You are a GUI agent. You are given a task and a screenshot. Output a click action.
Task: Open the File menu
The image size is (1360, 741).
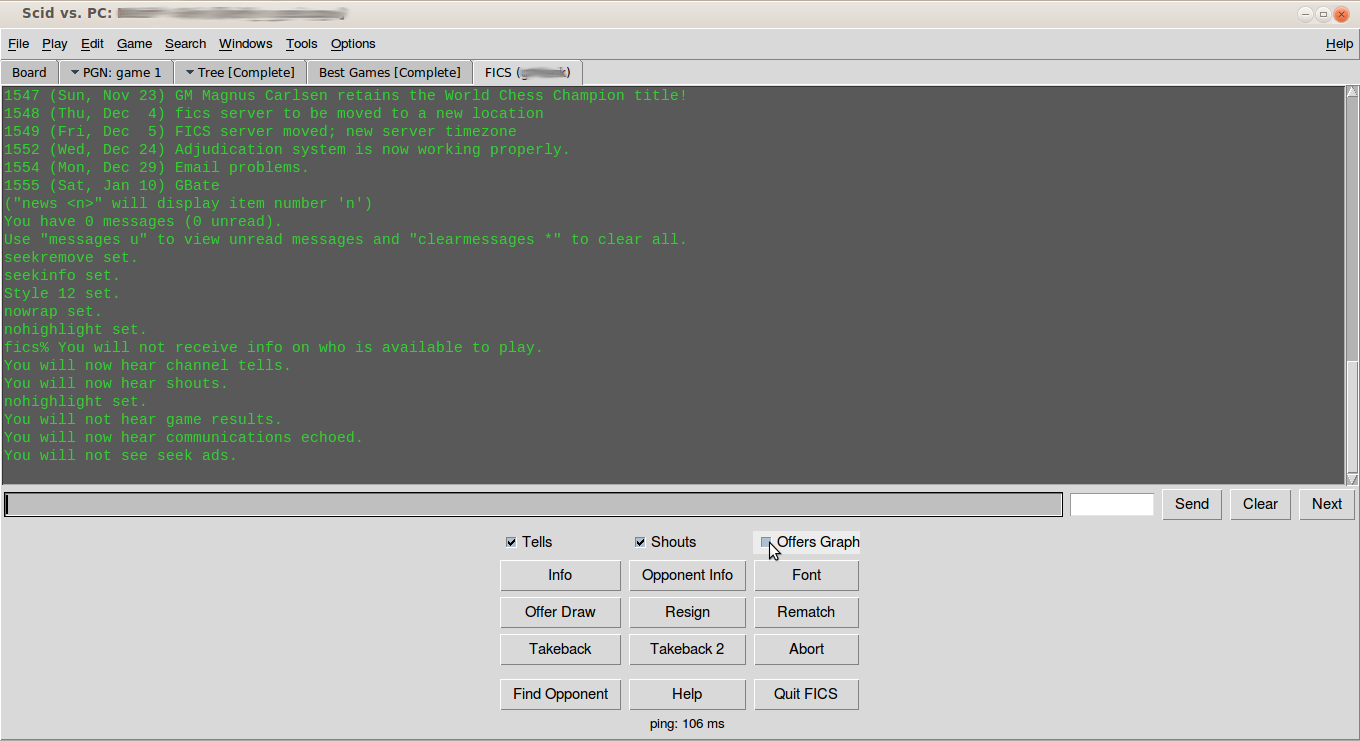tap(18, 44)
